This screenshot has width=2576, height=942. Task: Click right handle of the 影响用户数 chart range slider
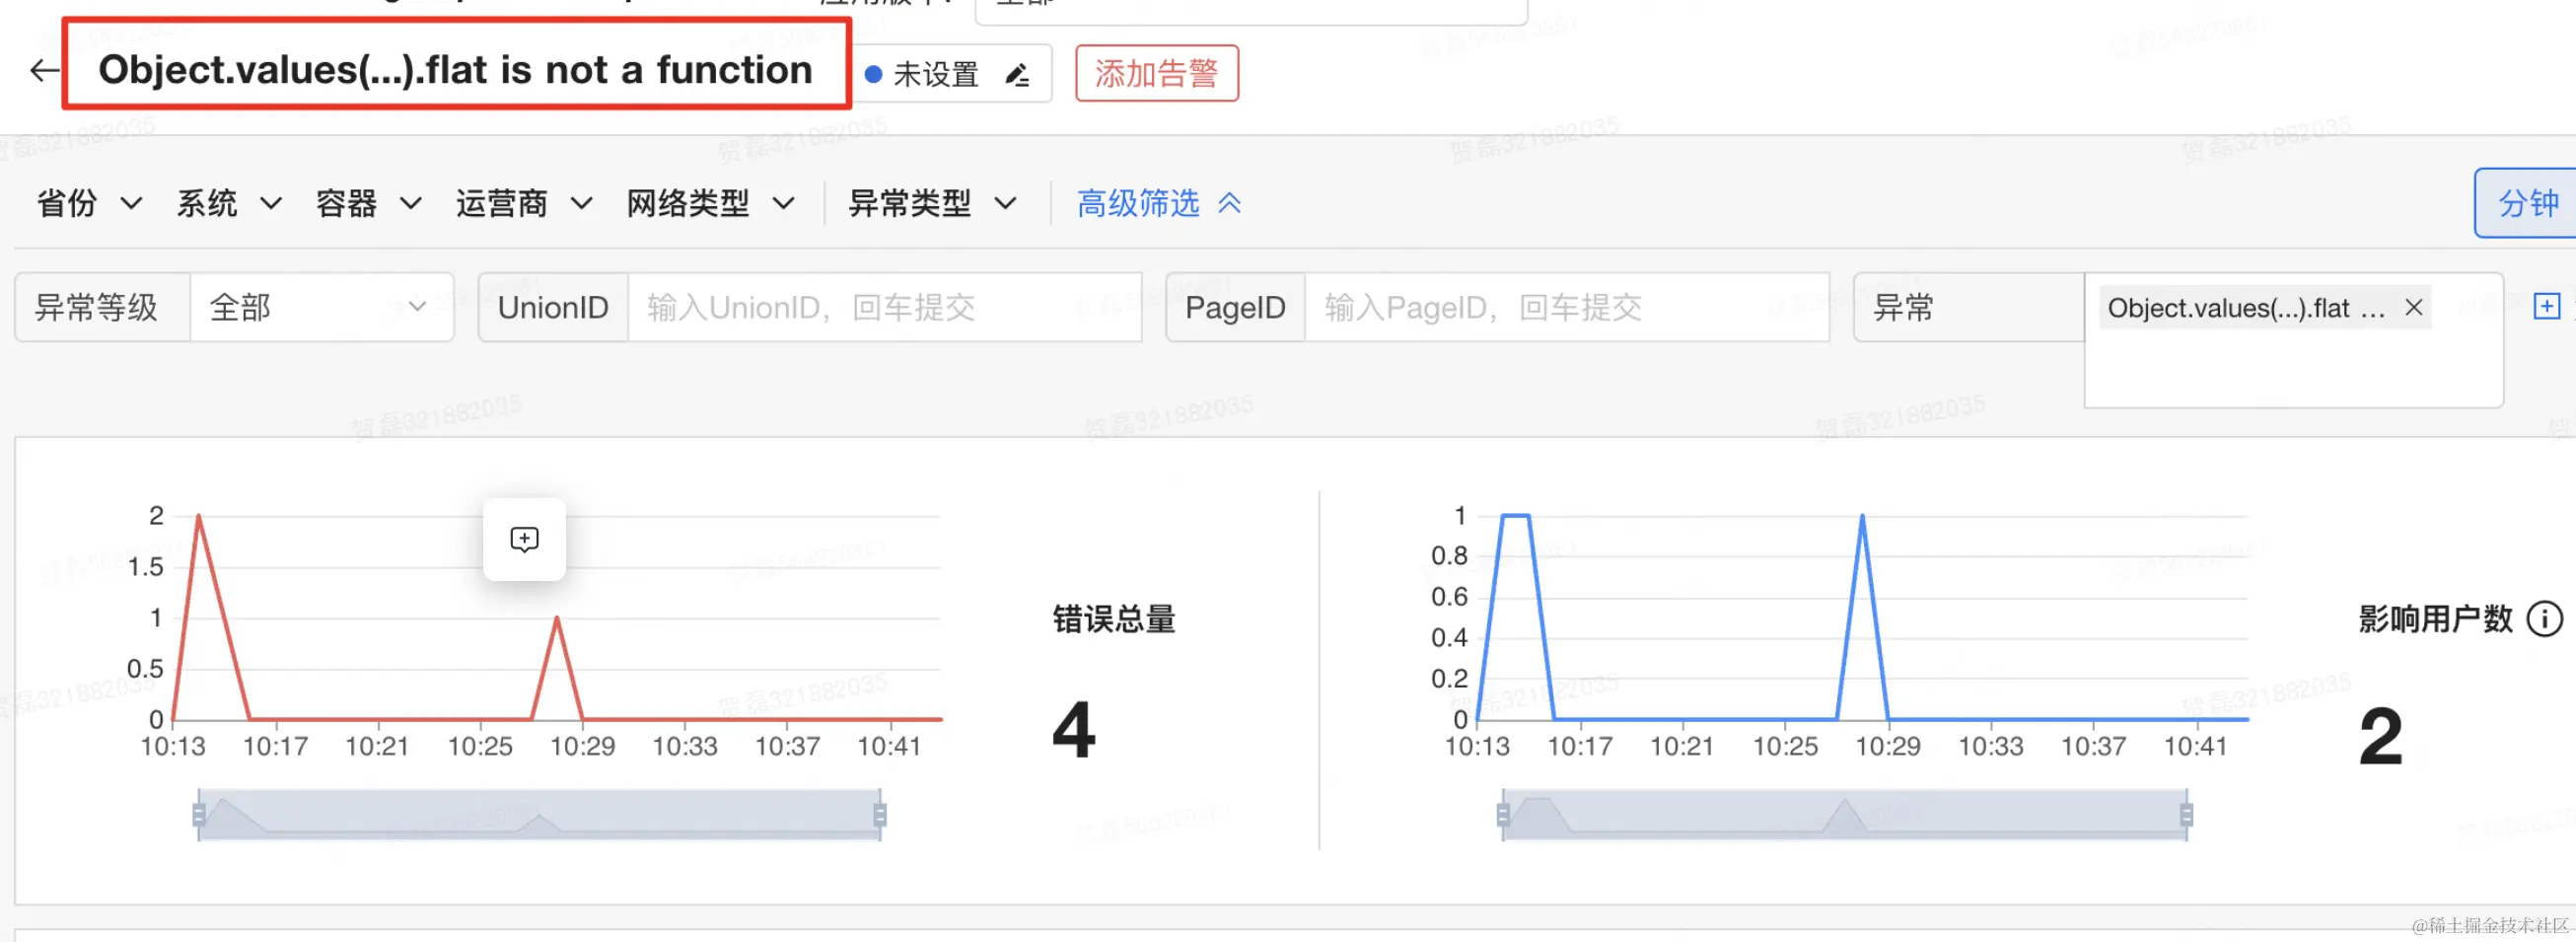coord(2187,815)
